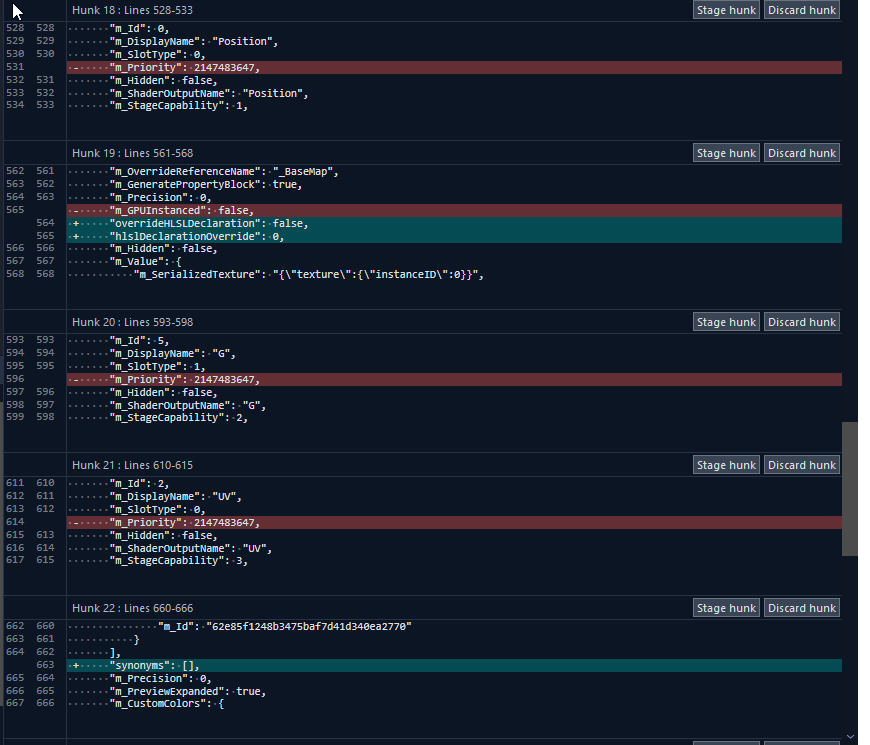Click the Hunk 19 header label
Viewport: 870px width, 745px height.
132,153
